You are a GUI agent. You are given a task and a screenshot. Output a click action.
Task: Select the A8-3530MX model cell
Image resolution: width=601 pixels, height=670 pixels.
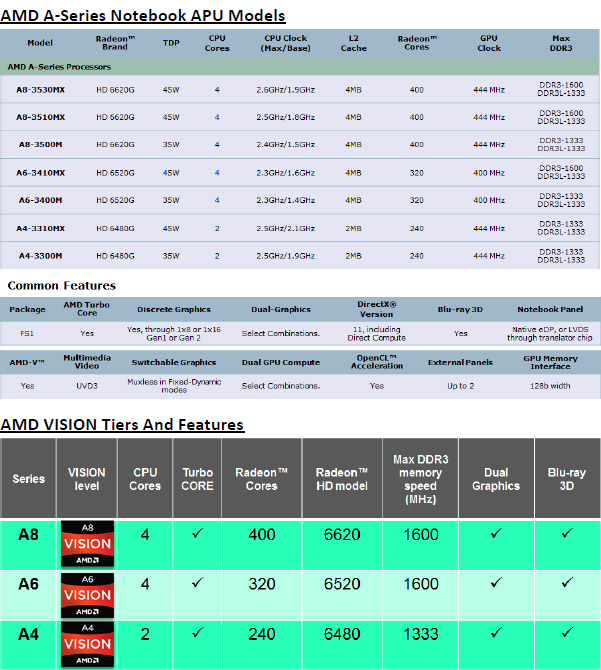41,90
